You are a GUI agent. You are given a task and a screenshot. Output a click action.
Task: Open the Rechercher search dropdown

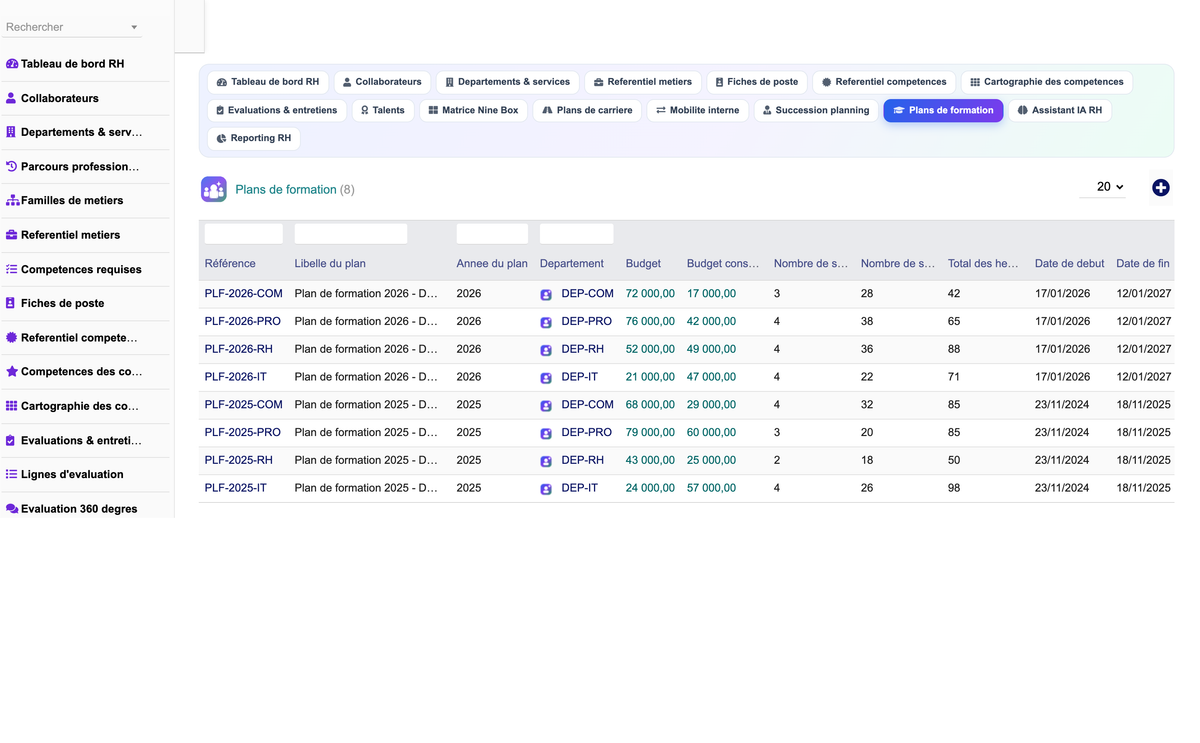(72, 27)
